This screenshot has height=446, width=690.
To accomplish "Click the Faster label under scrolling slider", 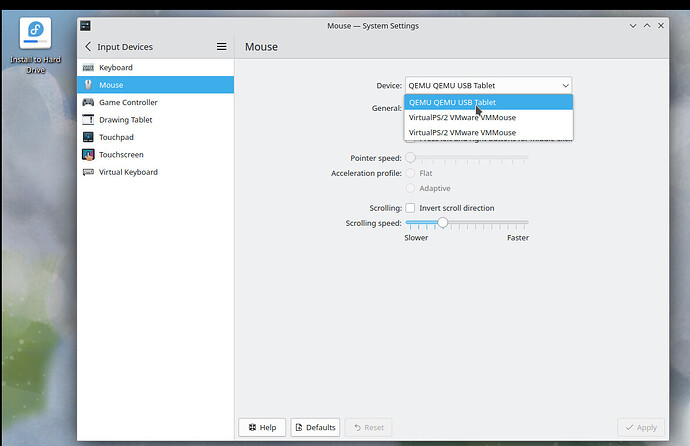I will (x=518, y=238).
